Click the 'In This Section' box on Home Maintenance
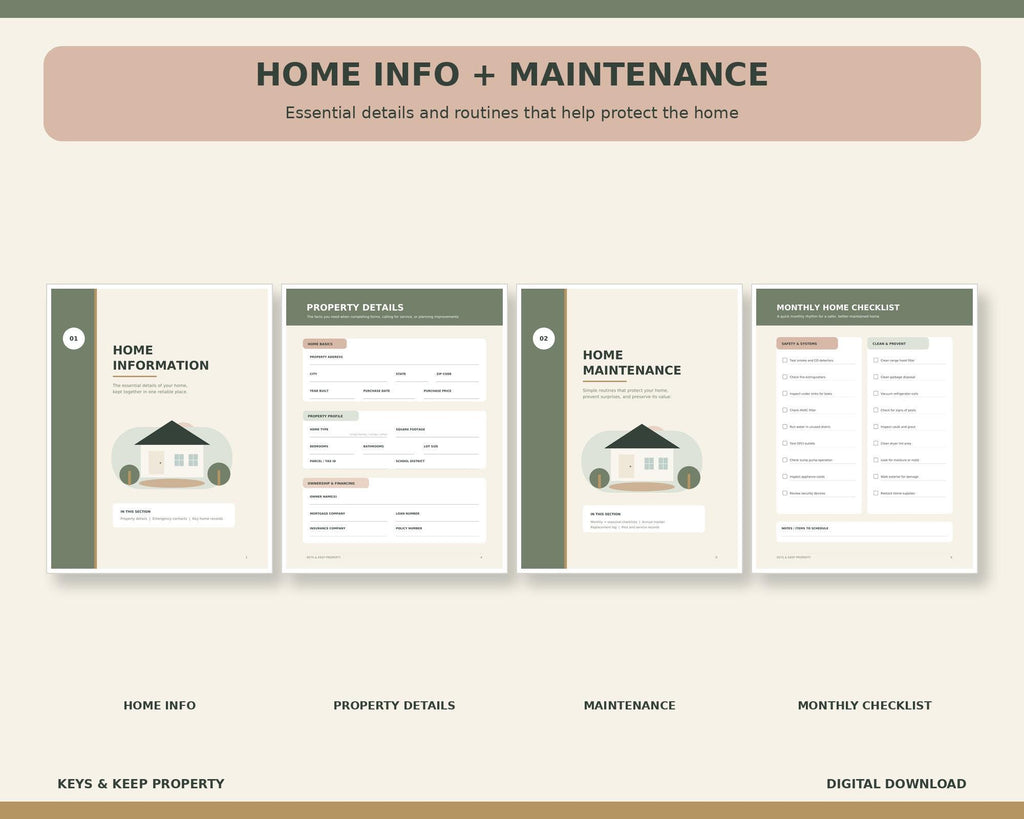This screenshot has height=819, width=1024. pos(644,519)
